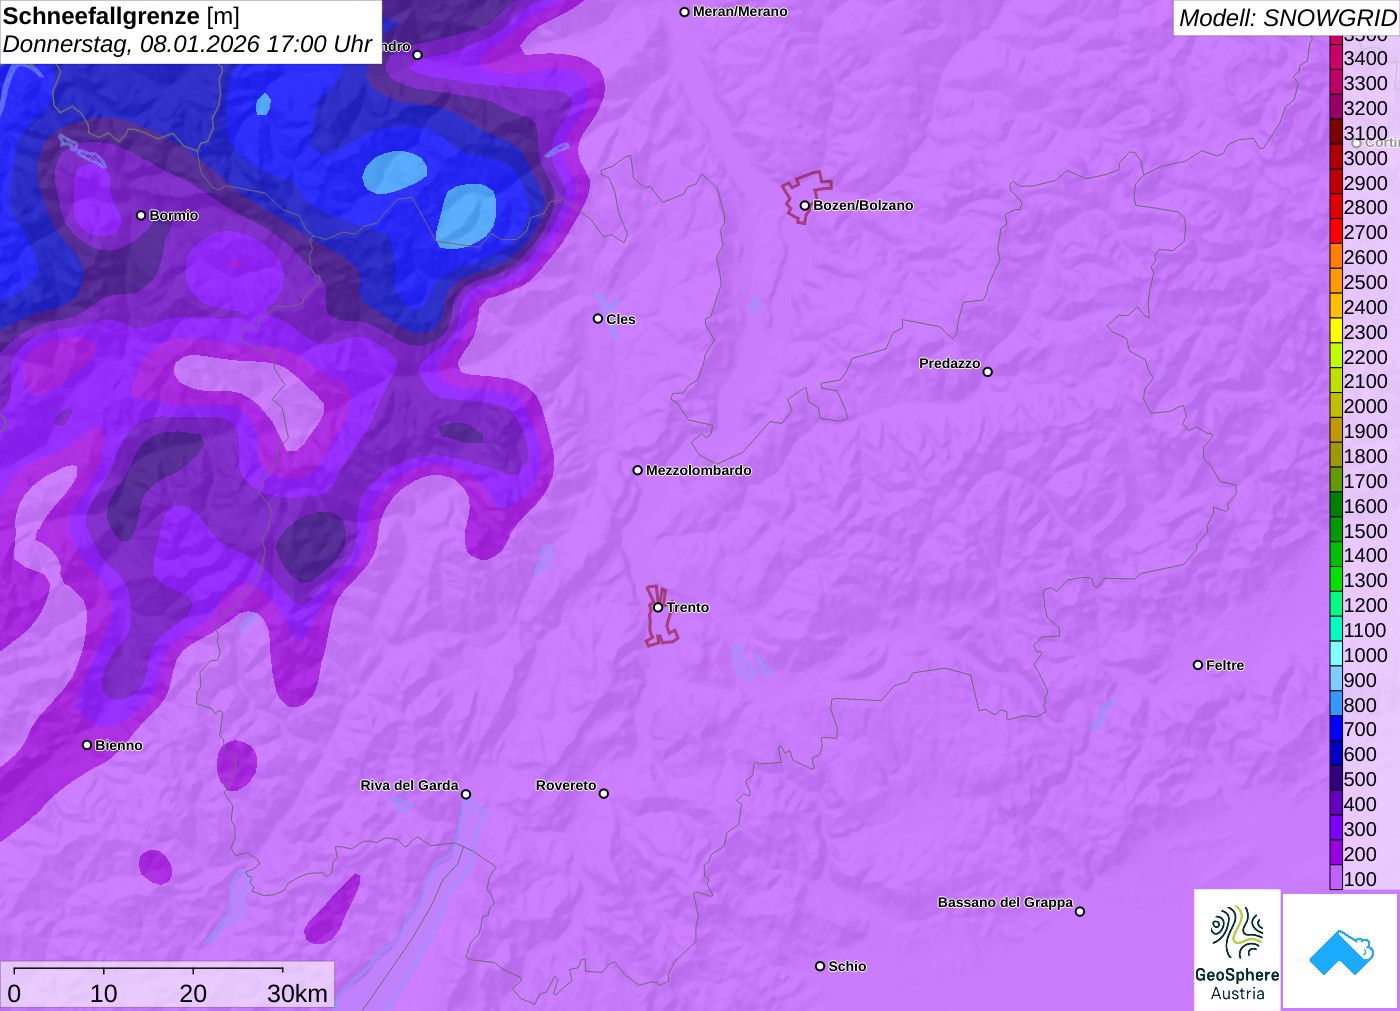
Task: Click the 2000 legend value
Action: point(1365,406)
